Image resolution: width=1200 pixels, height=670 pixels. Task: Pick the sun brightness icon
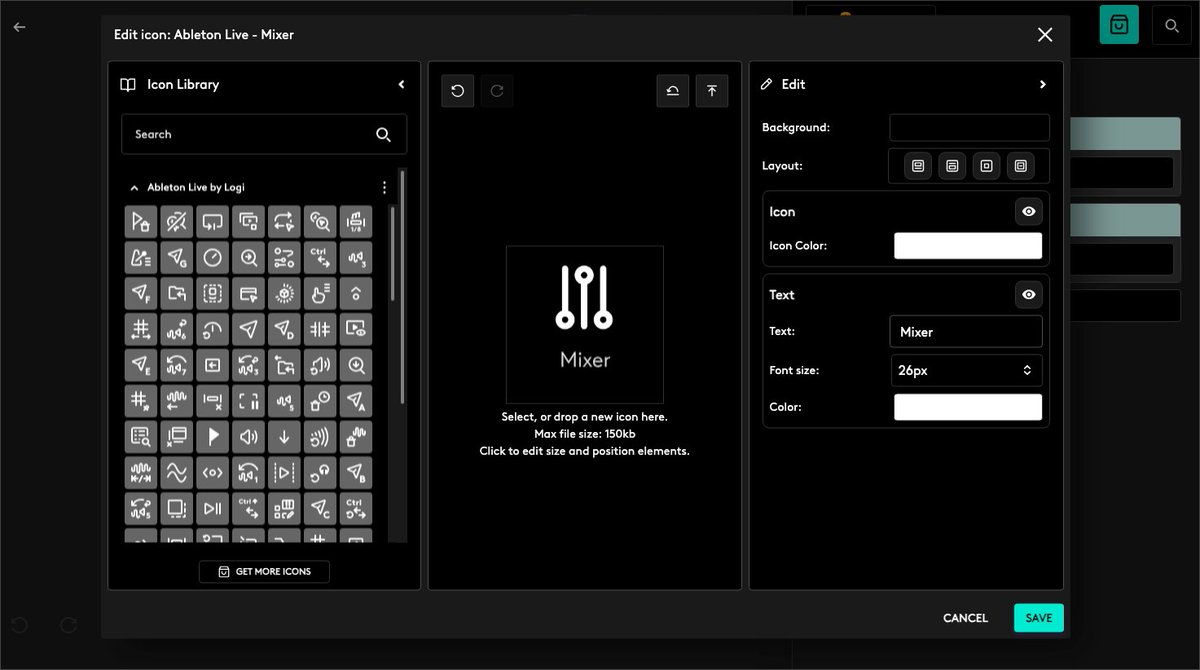coord(284,293)
